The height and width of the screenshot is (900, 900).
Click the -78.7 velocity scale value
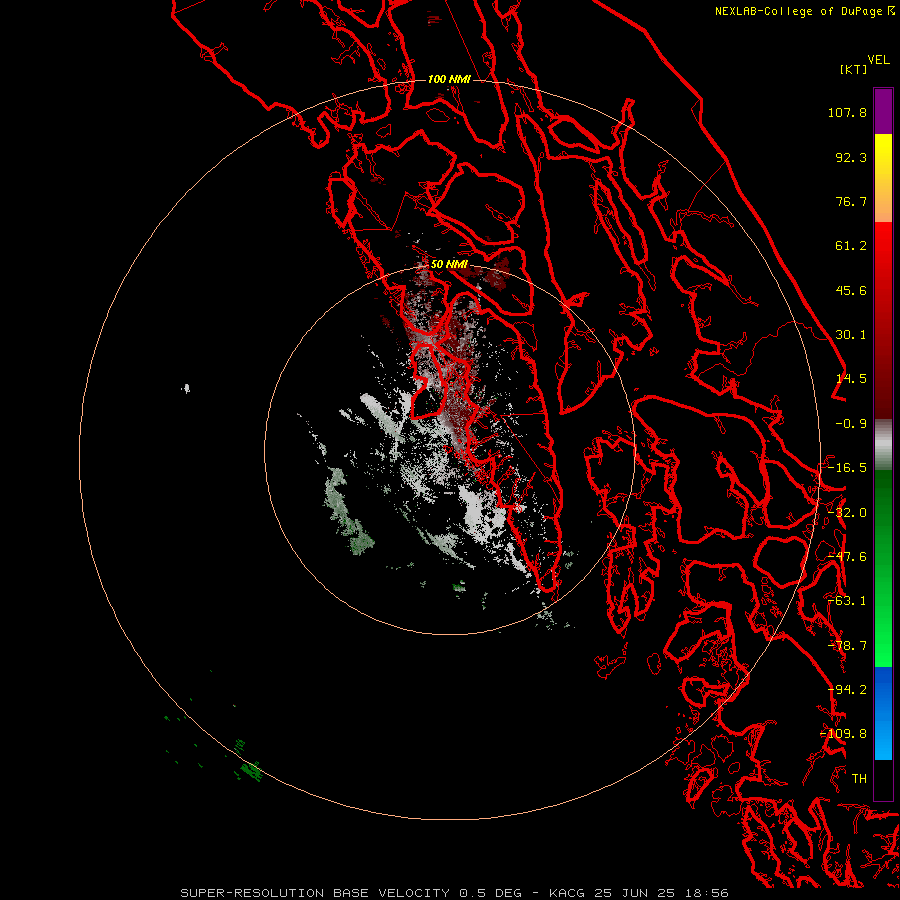pyautogui.click(x=847, y=646)
